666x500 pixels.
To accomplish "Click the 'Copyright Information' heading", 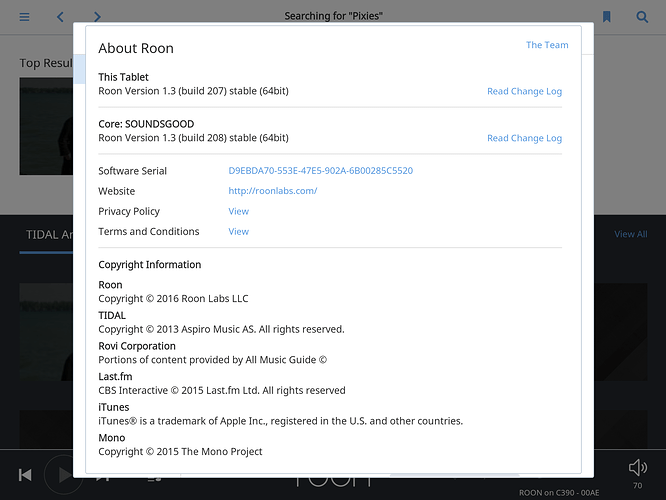I will click(150, 265).
